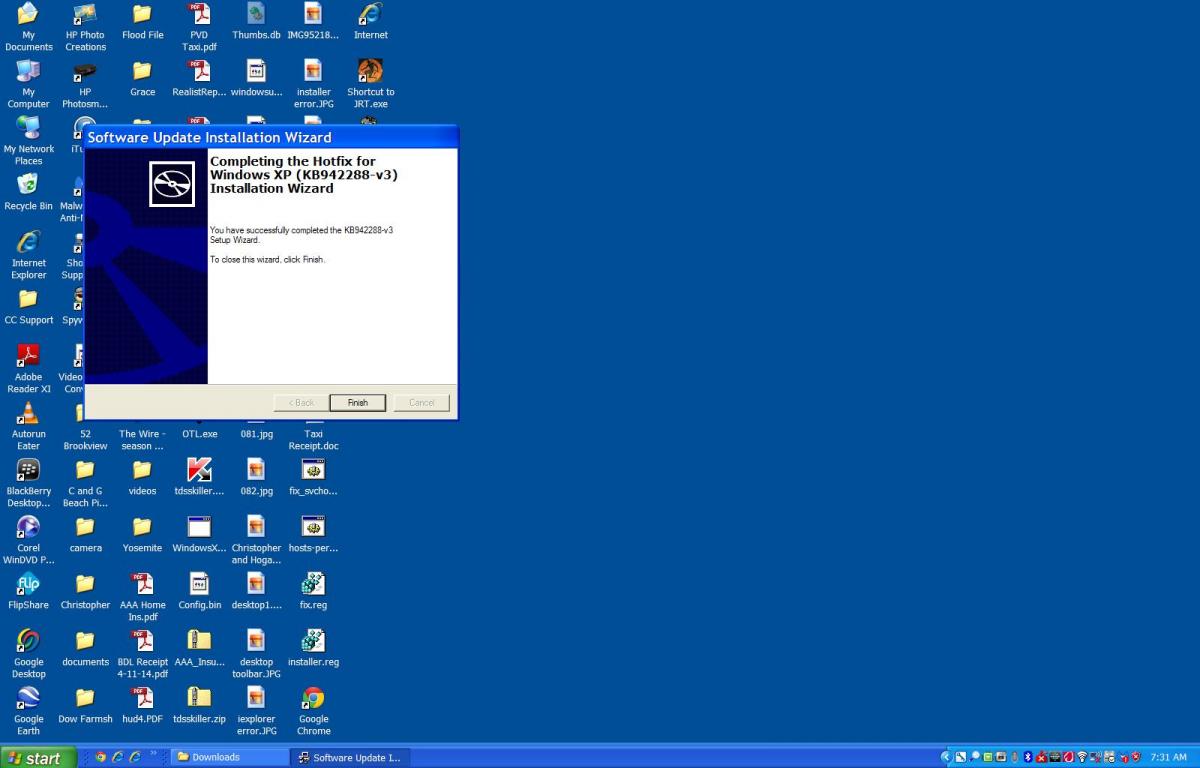The width and height of the screenshot is (1200, 768).
Task: Select the camera folder
Action: coord(85,535)
